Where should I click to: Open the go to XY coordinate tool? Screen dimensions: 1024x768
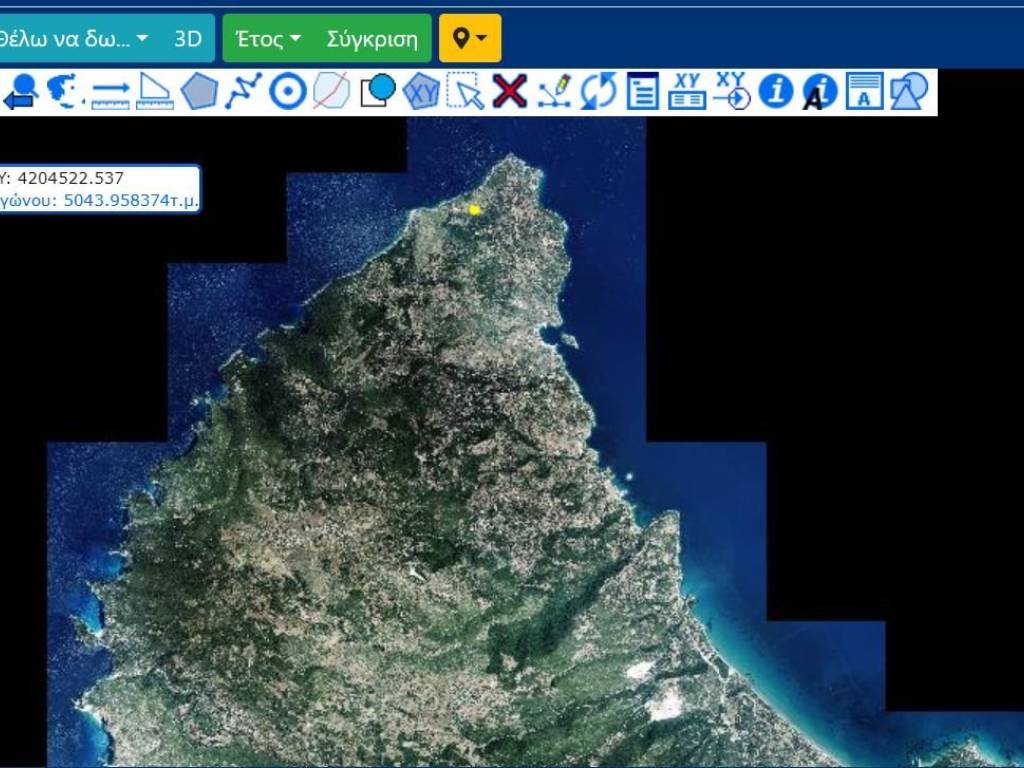tap(732, 92)
